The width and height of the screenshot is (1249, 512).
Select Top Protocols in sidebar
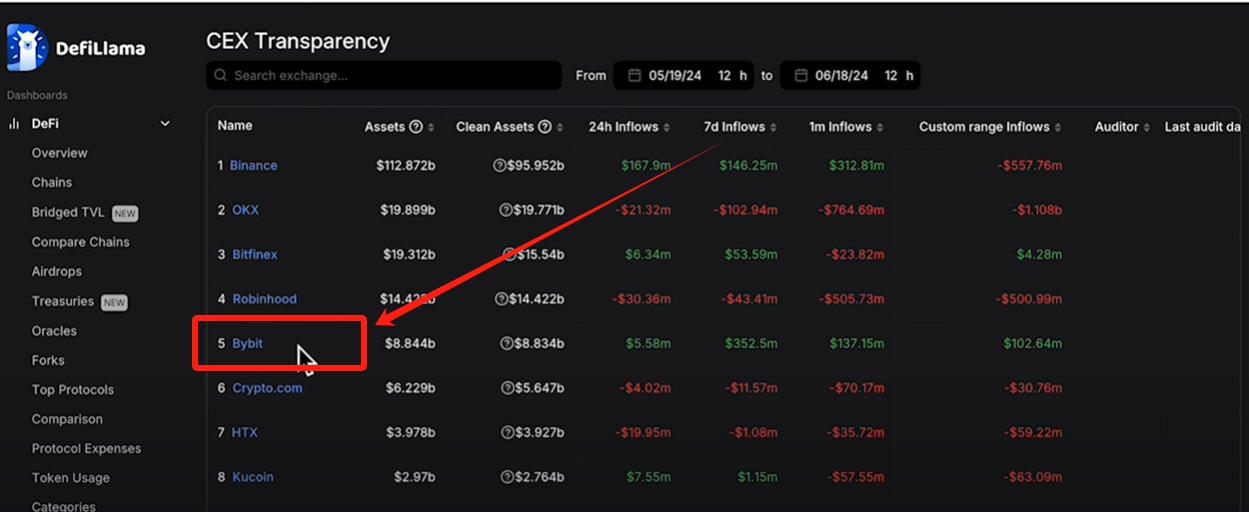click(x=72, y=390)
